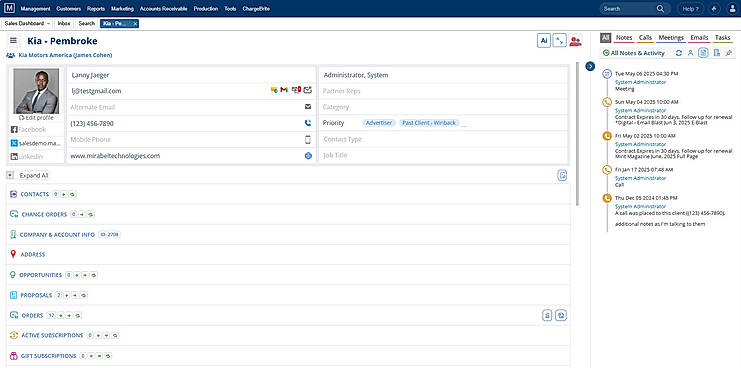Screen dimensions: 741x368
Task: Open the Accounts Receivable menu
Action: 164,9
